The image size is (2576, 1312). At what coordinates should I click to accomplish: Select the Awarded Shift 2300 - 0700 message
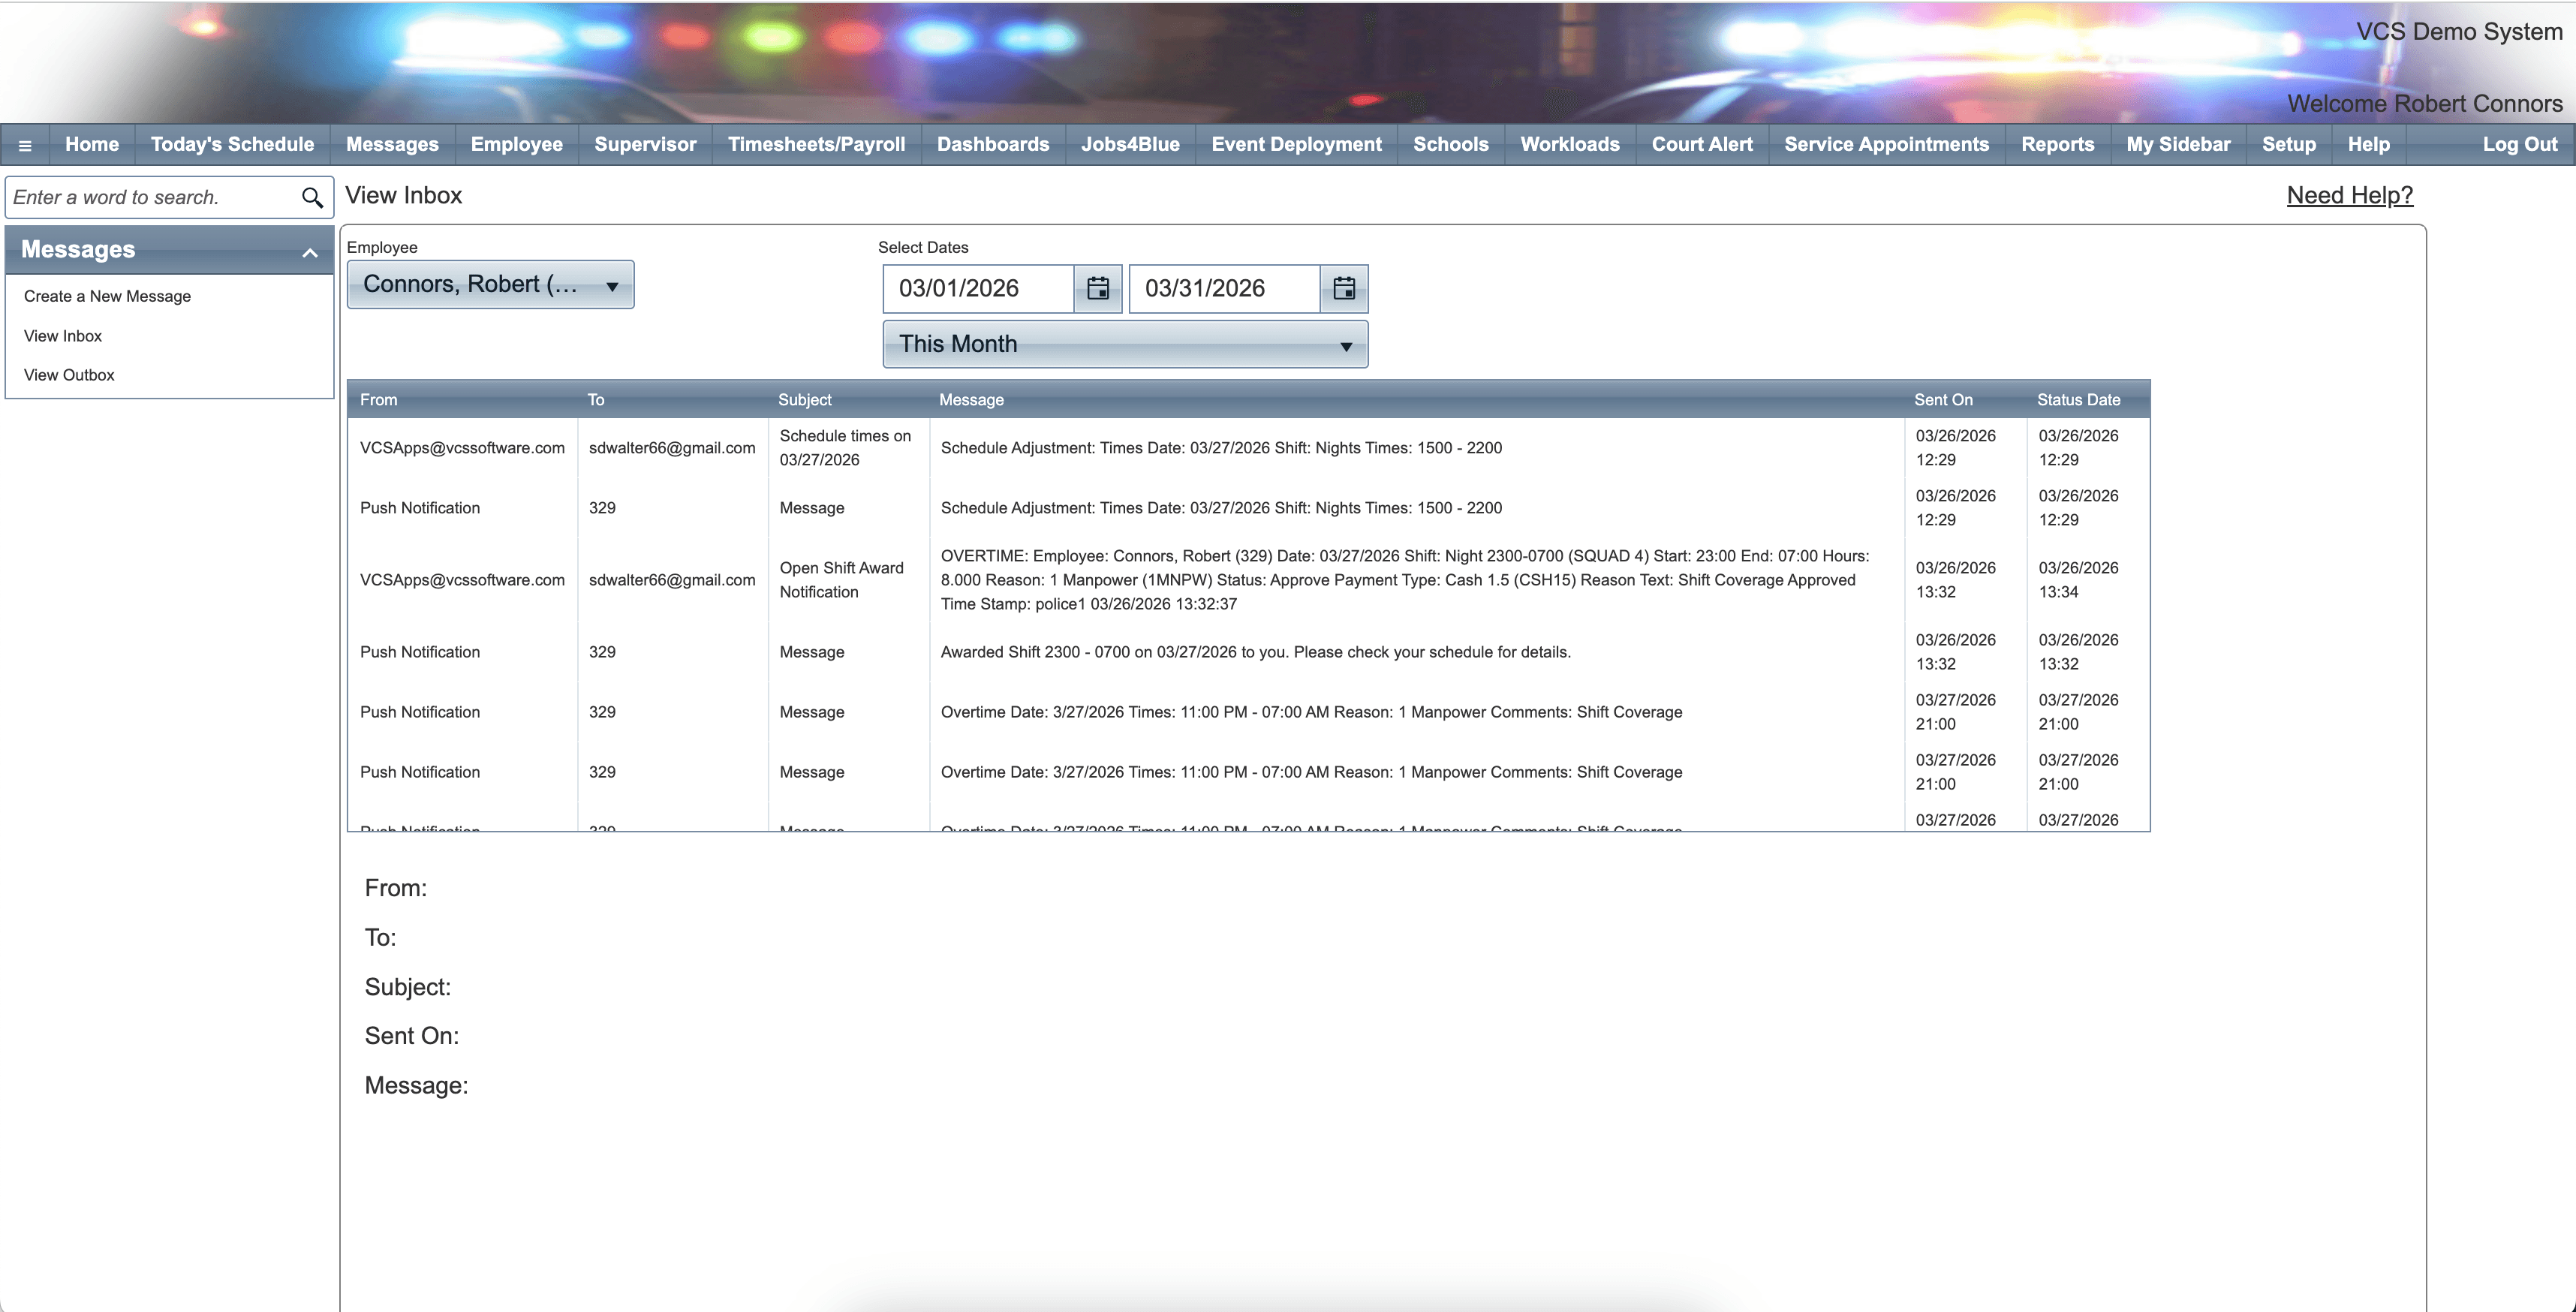1255,652
